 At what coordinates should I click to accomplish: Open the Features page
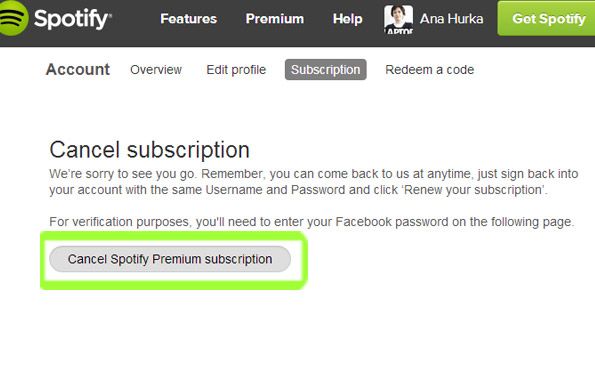[x=188, y=19]
